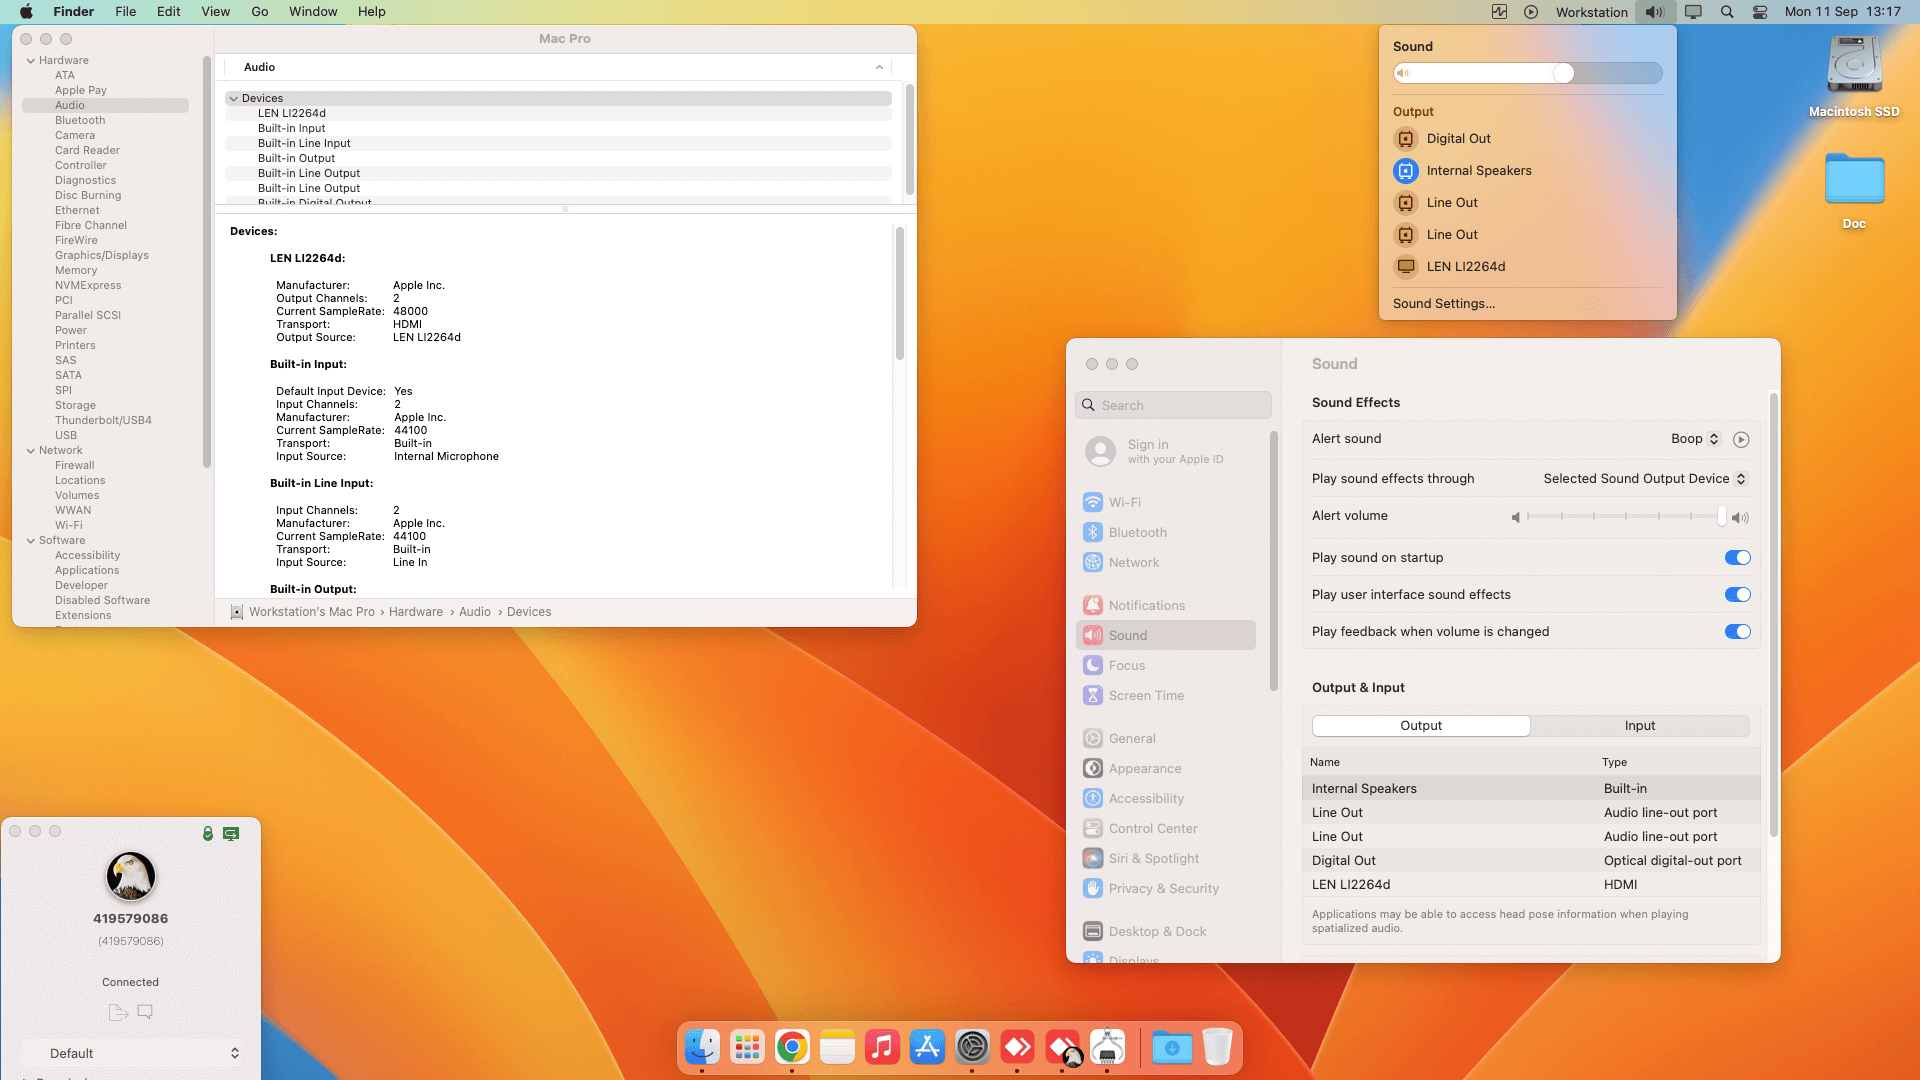Viewport: 1920px width, 1080px height.
Task: Click the Sound volume slider in popup
Action: click(x=1527, y=73)
